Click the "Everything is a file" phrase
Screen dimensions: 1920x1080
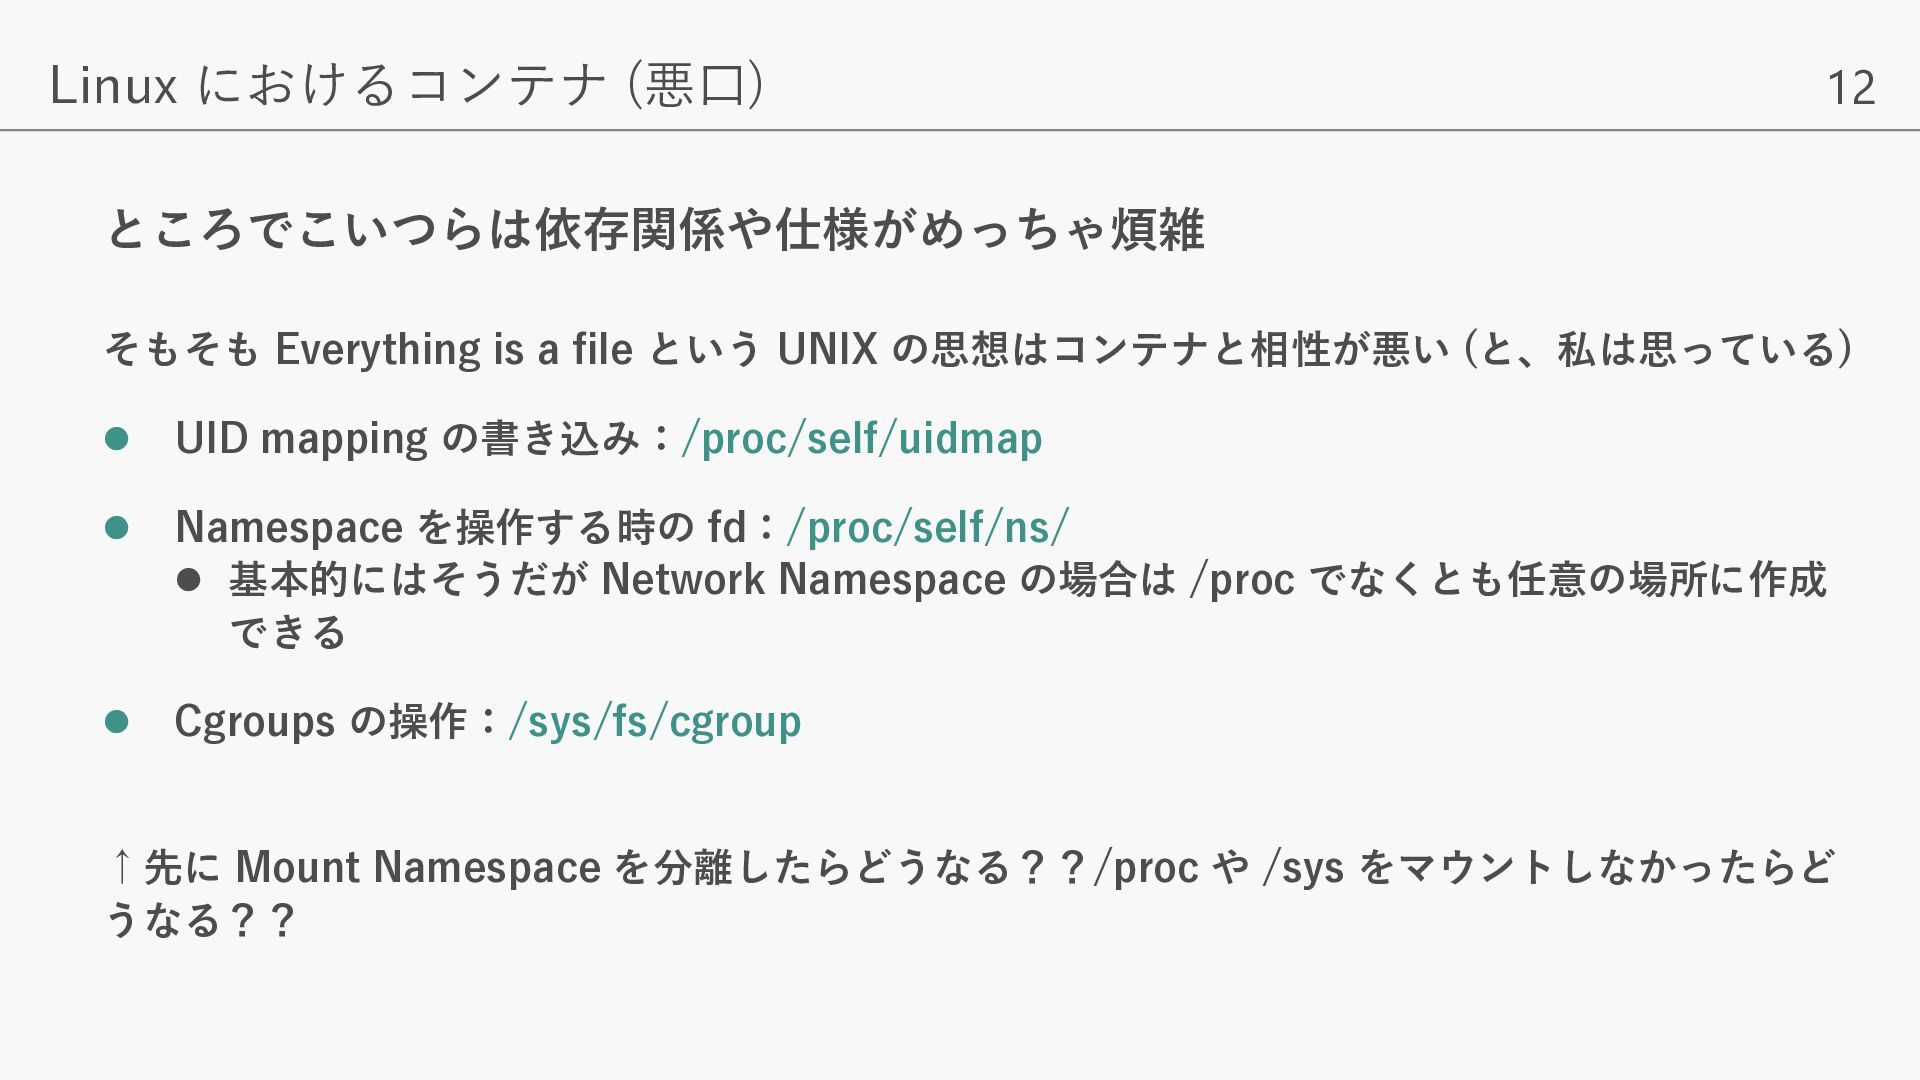point(454,349)
